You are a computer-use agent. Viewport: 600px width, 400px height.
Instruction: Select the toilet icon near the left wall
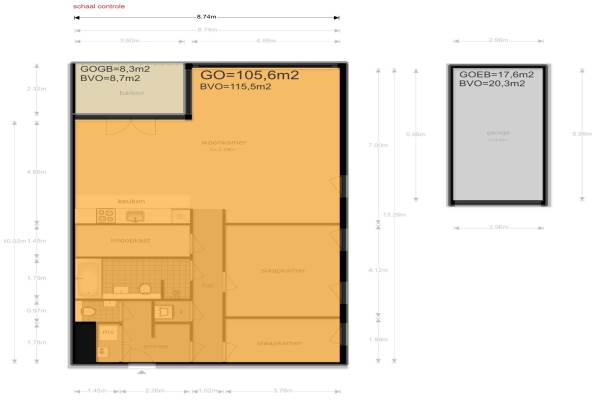pos(87,313)
